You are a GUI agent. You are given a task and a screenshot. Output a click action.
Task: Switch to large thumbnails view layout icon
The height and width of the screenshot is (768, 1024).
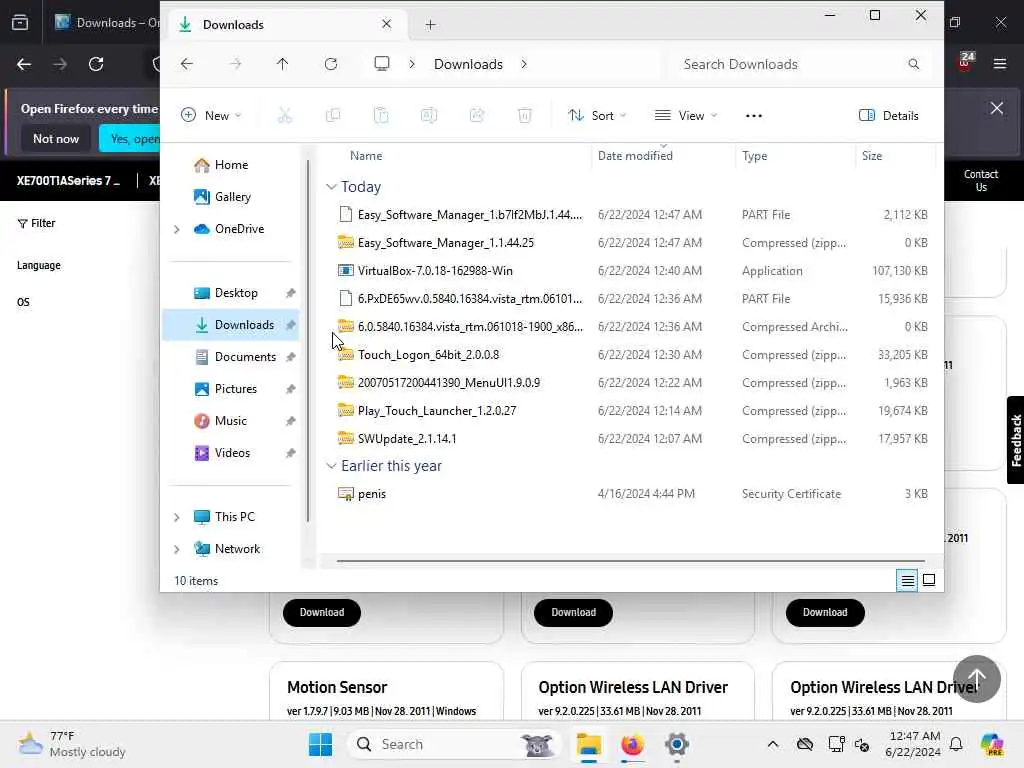click(929, 580)
